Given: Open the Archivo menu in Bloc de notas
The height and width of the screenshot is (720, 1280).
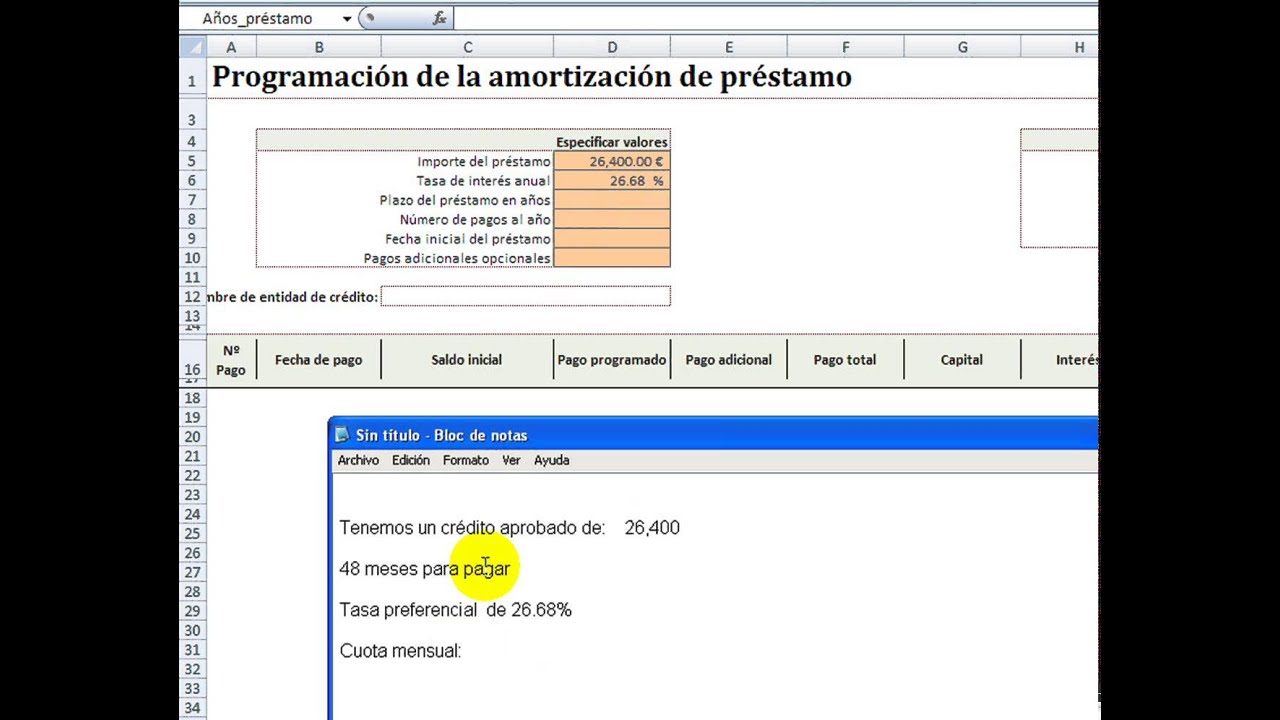Looking at the screenshot, I should pos(358,460).
